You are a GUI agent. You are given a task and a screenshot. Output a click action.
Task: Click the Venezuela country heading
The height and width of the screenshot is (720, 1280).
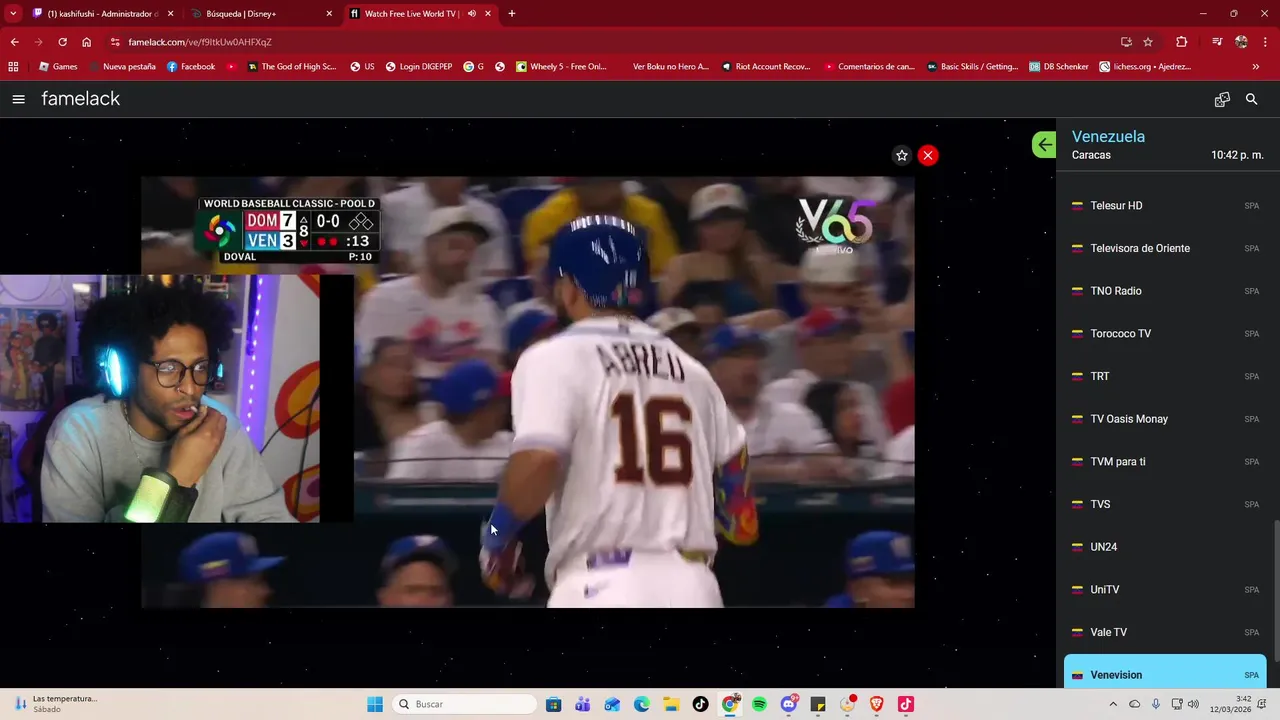click(x=1108, y=137)
